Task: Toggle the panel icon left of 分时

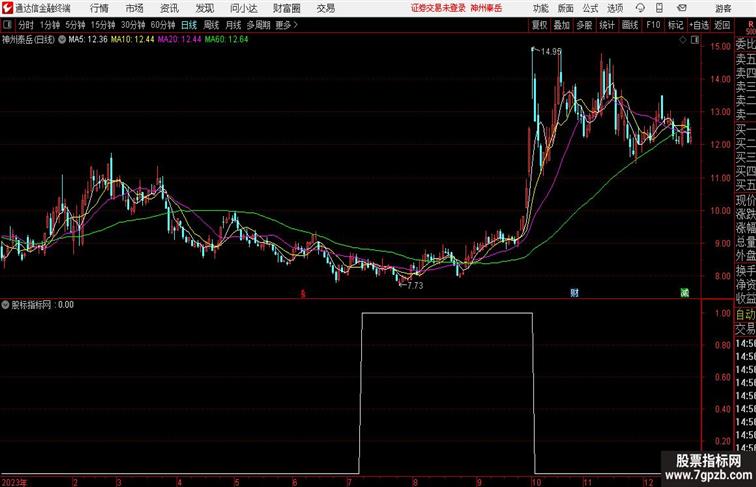Action: 7,25
